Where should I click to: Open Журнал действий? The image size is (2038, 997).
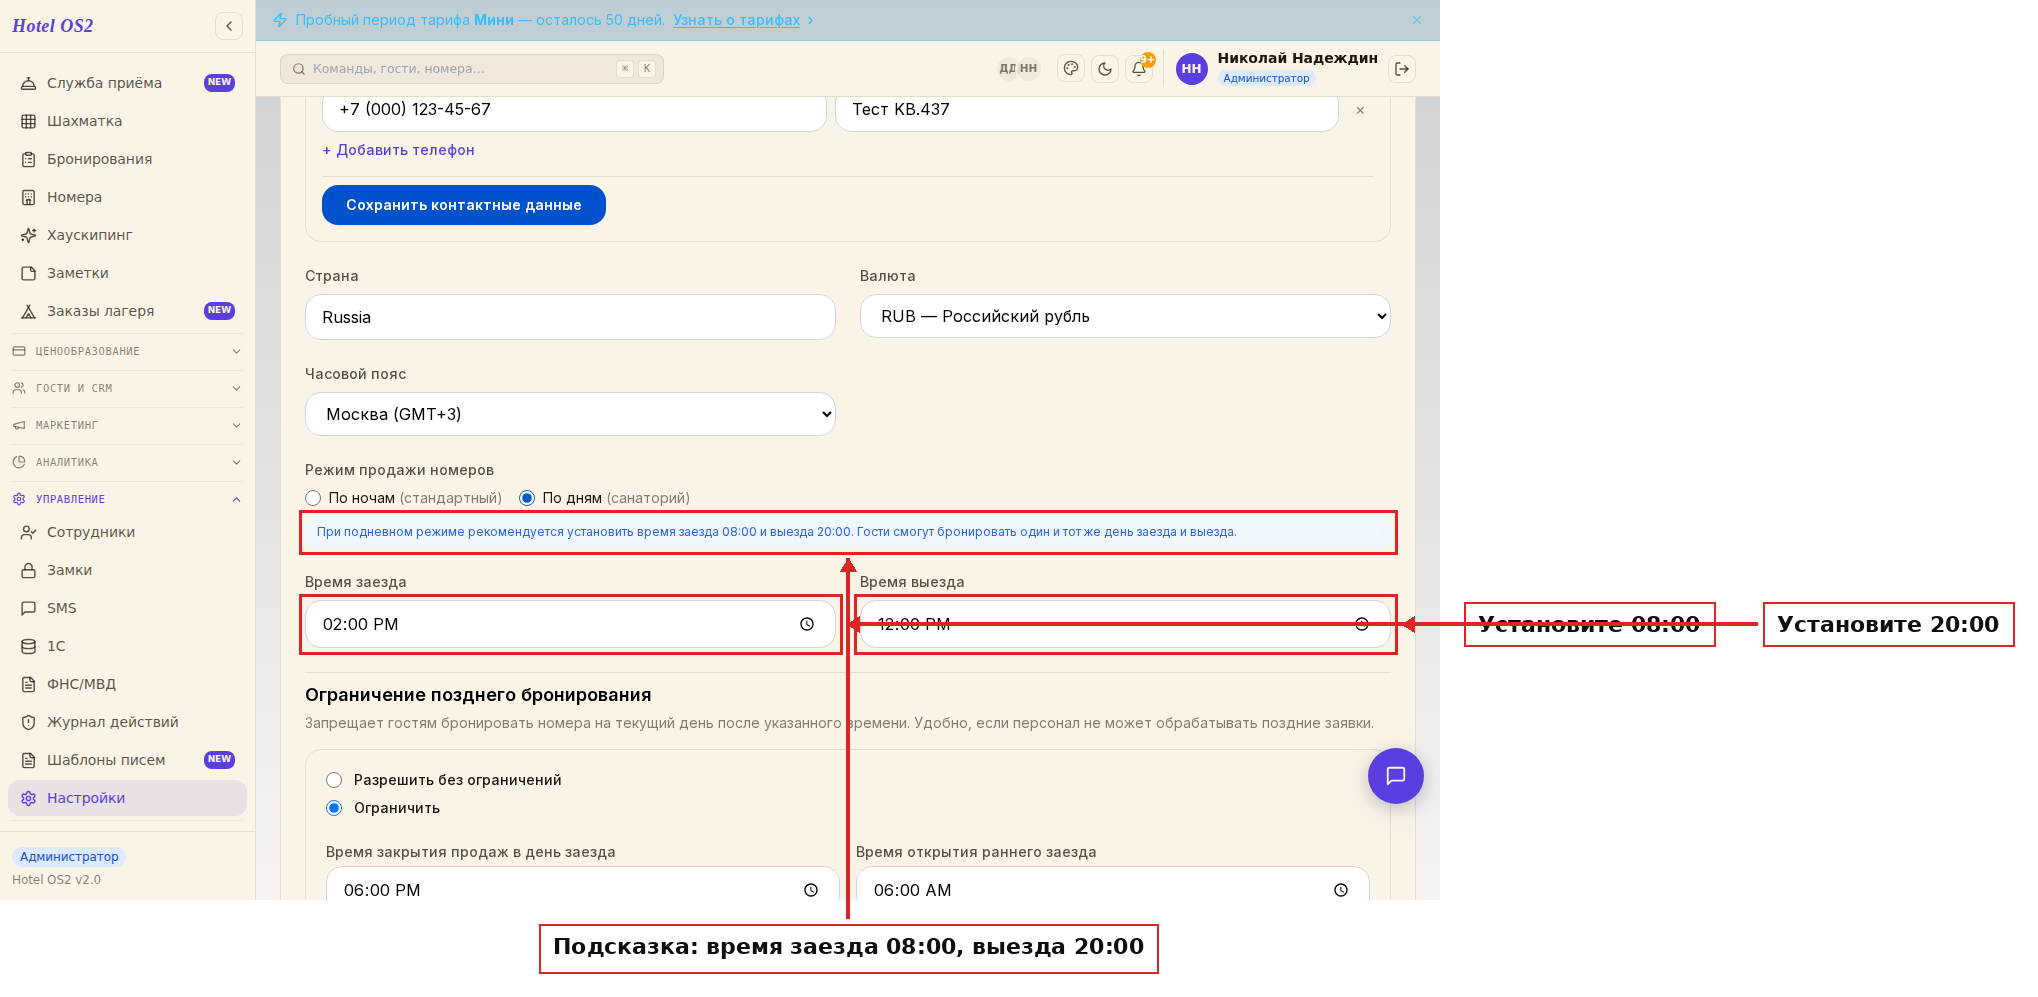click(x=127, y=722)
